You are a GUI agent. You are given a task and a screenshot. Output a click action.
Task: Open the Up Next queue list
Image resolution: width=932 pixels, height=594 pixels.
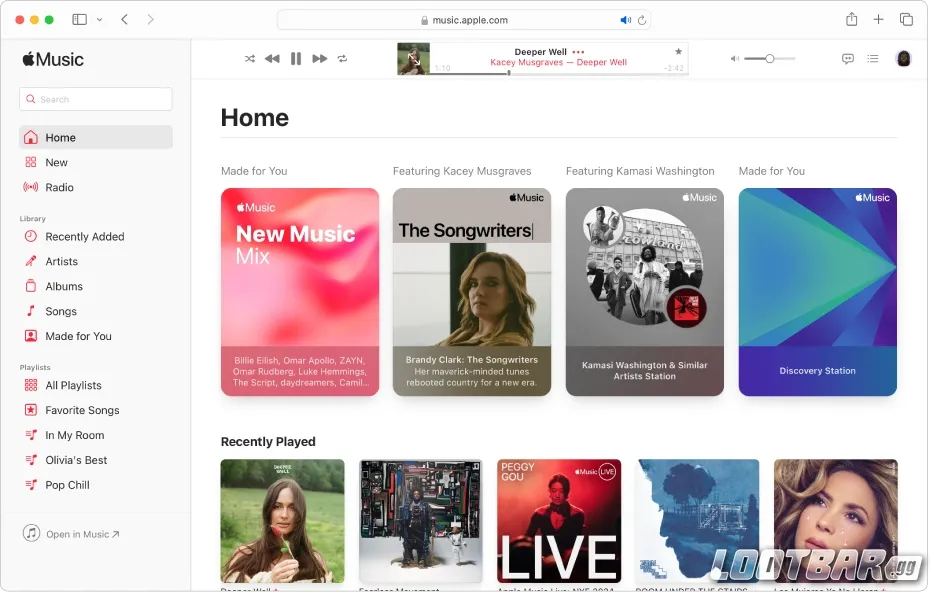872,58
